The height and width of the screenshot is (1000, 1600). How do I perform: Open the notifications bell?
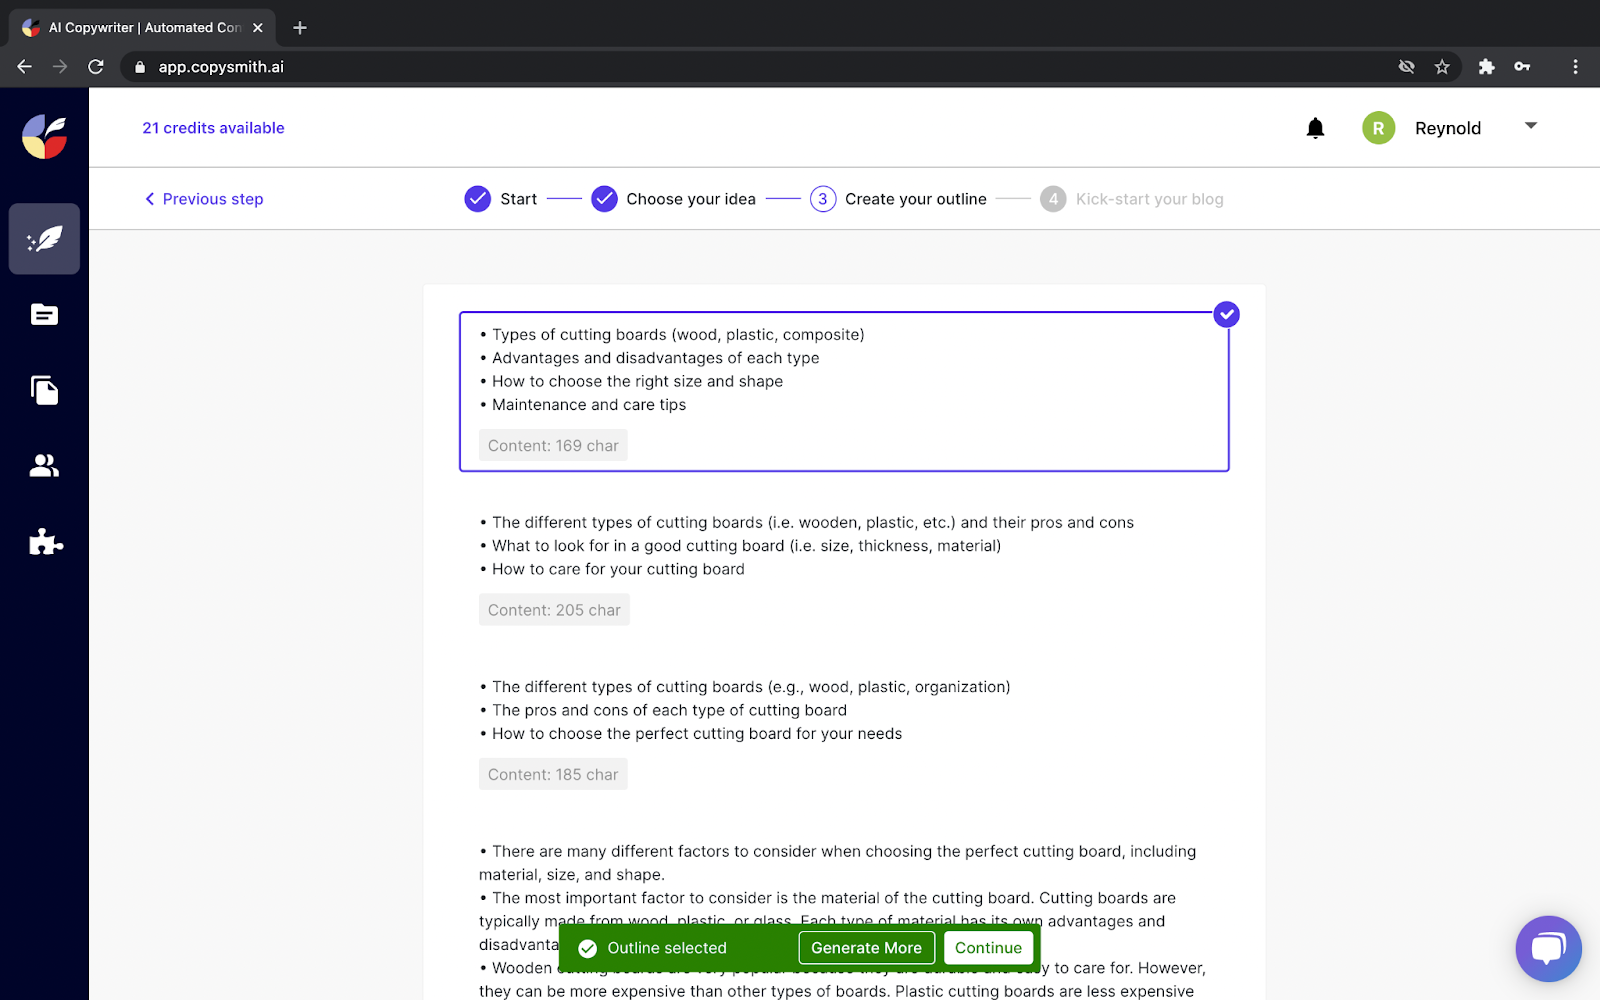[1315, 128]
